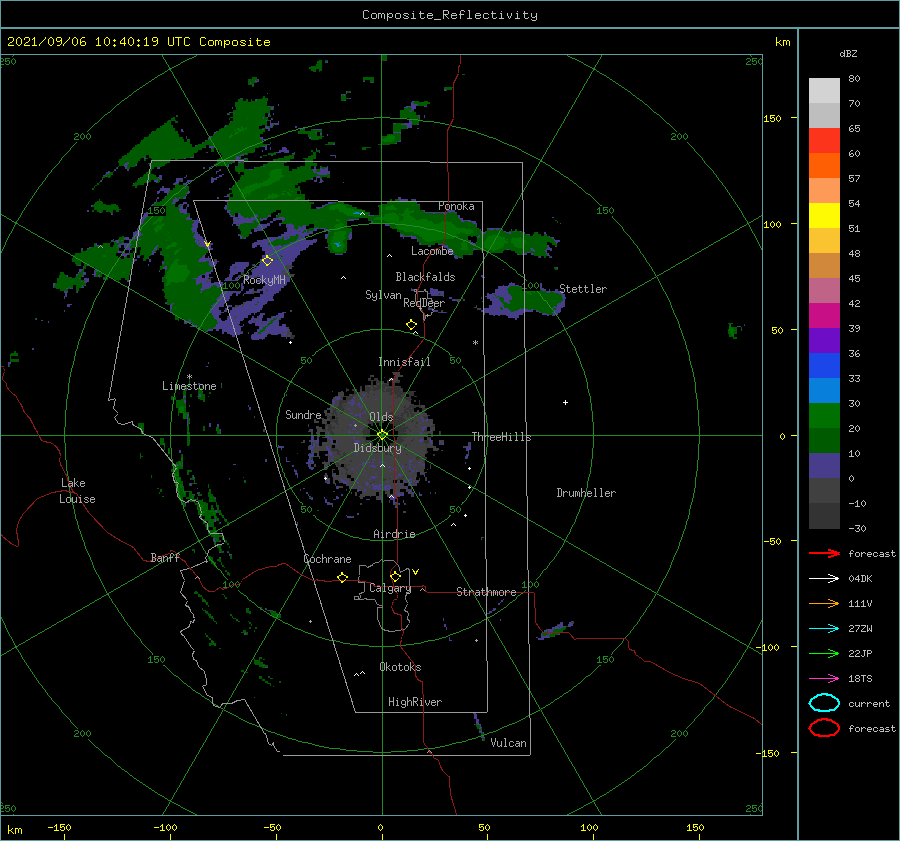Click the Calgary city label
This screenshot has width=900, height=841.
coord(390,588)
